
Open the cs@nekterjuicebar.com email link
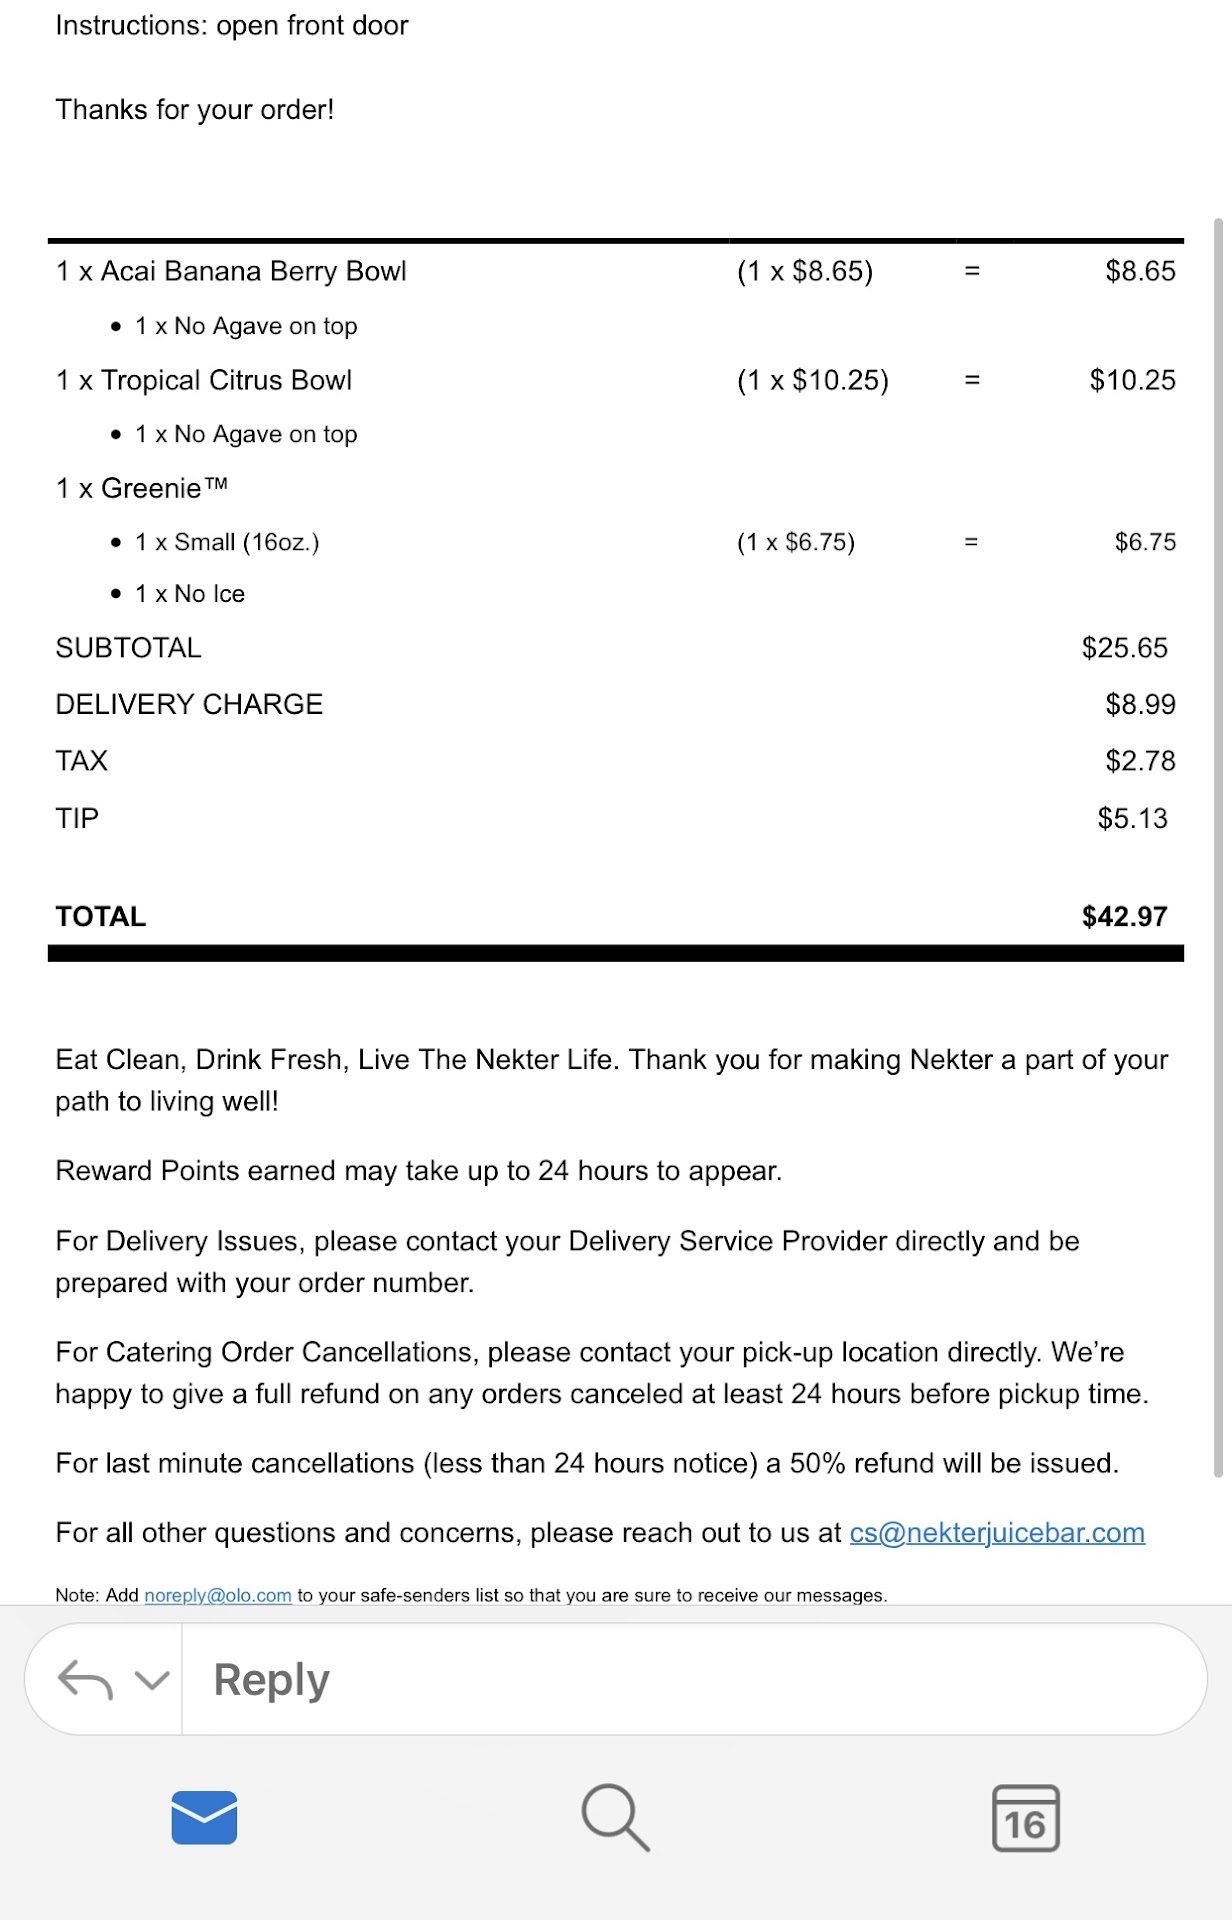[996, 1532]
